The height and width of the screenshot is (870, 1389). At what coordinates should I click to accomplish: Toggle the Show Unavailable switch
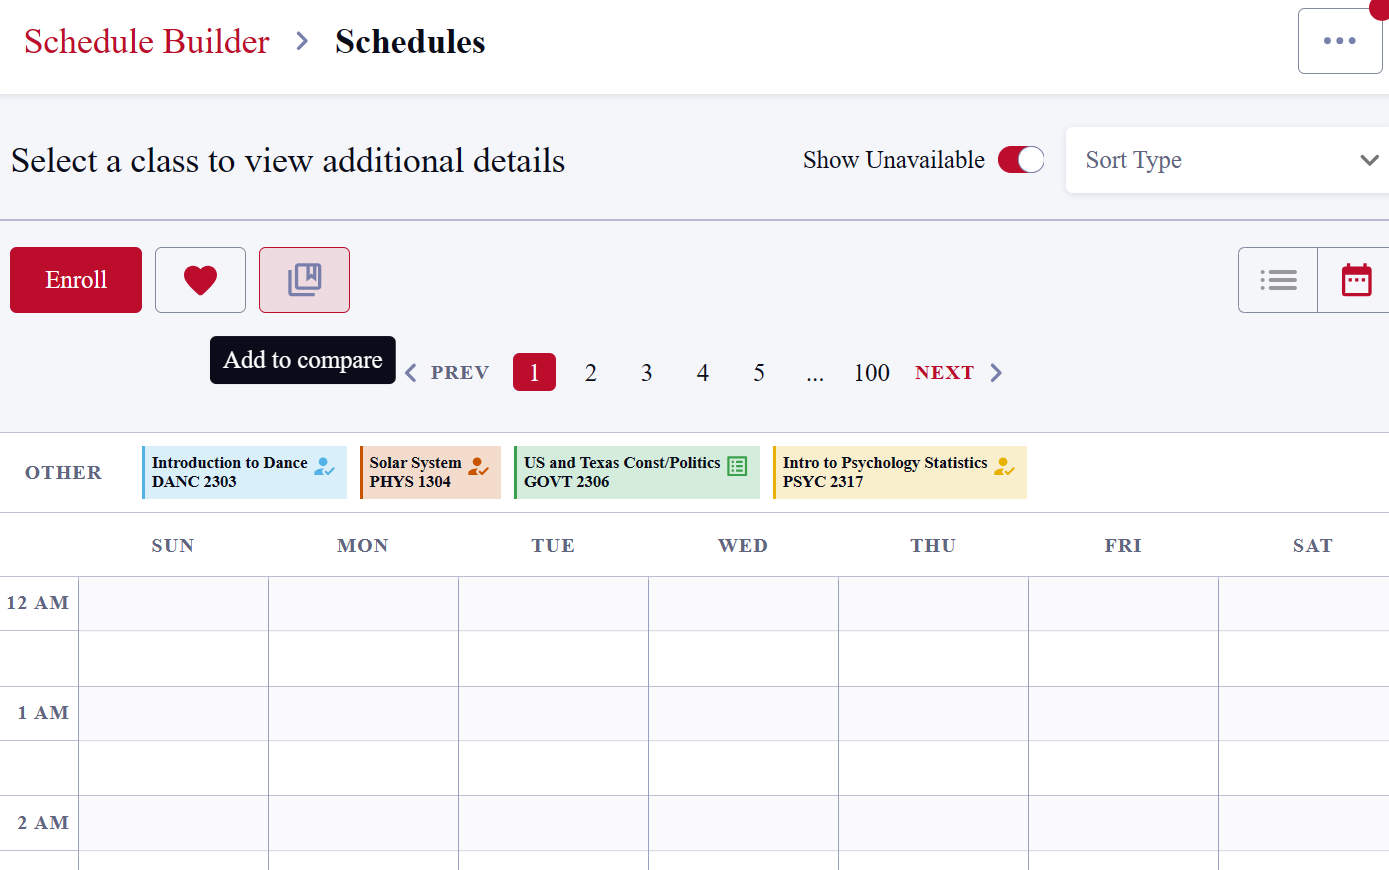click(1020, 160)
